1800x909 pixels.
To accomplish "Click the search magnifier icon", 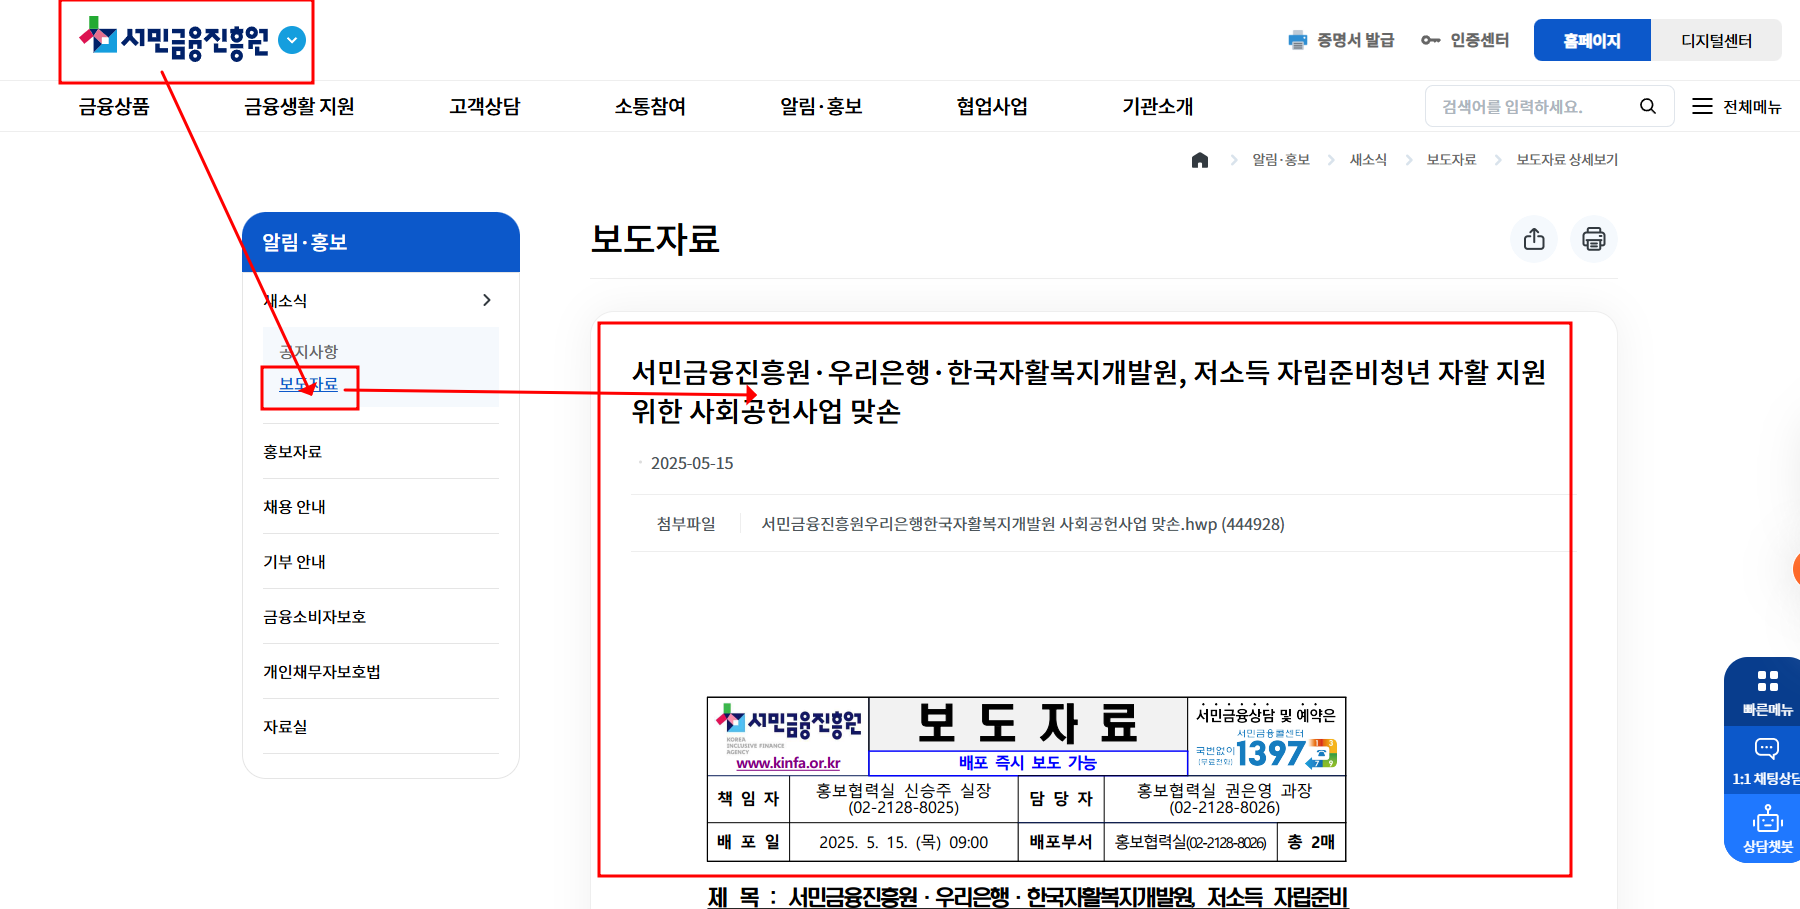I will (x=1648, y=106).
